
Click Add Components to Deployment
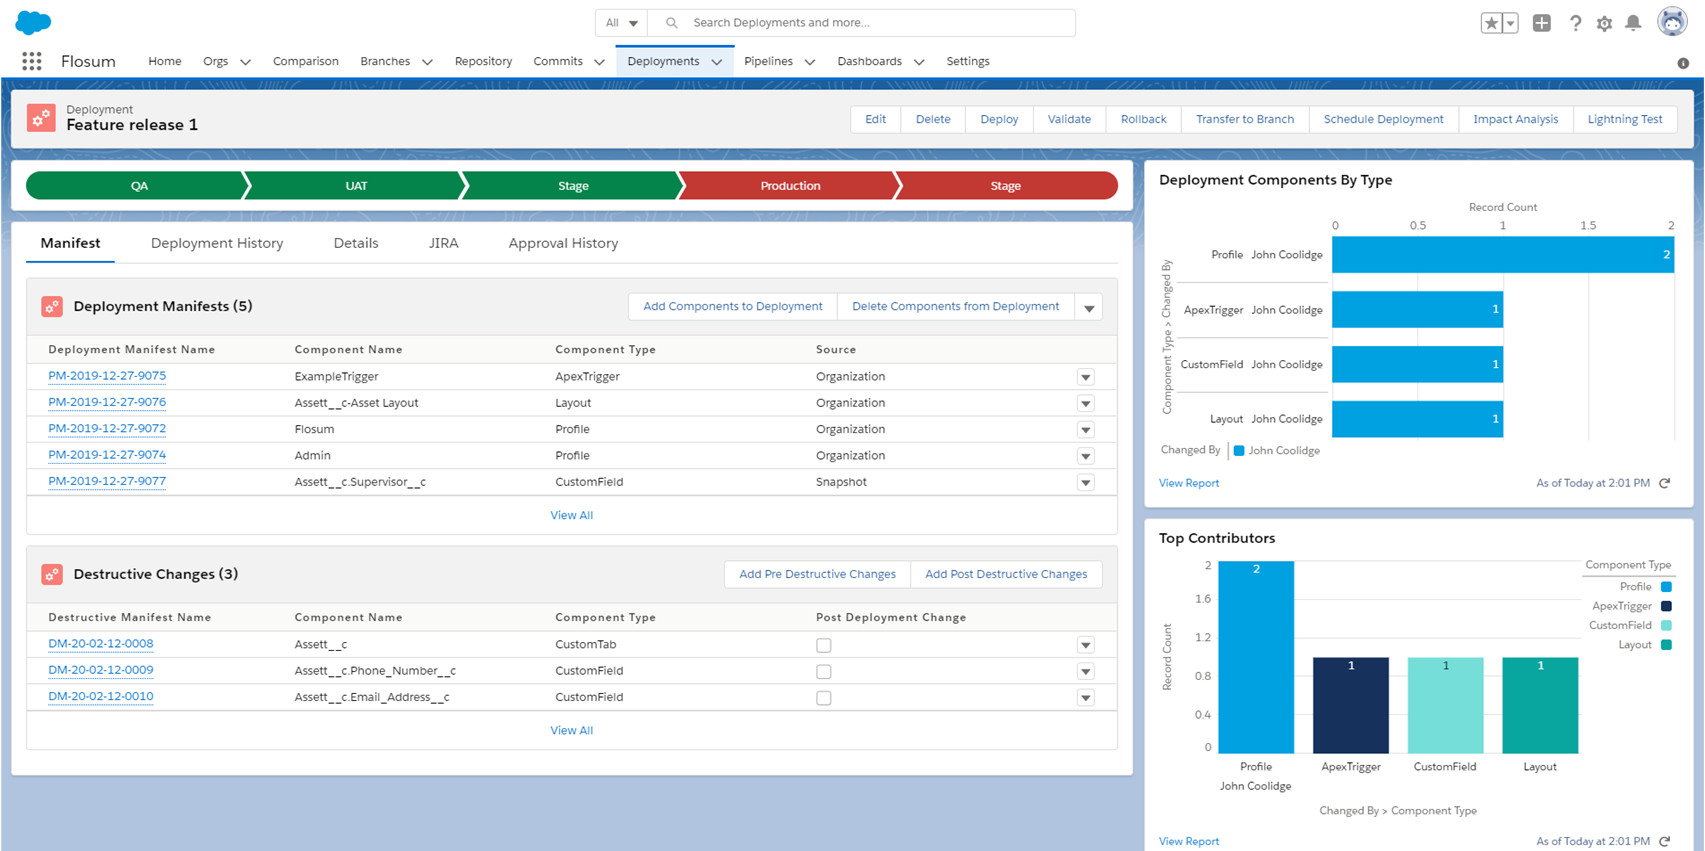click(x=733, y=307)
